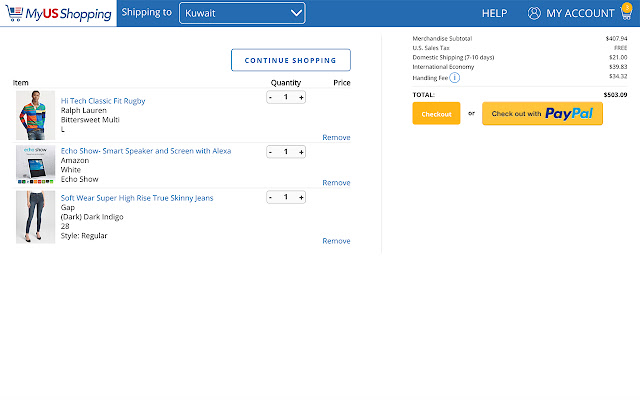This screenshot has width=640, height=400.
Task: Click the Quantity column header
Action: (x=286, y=83)
